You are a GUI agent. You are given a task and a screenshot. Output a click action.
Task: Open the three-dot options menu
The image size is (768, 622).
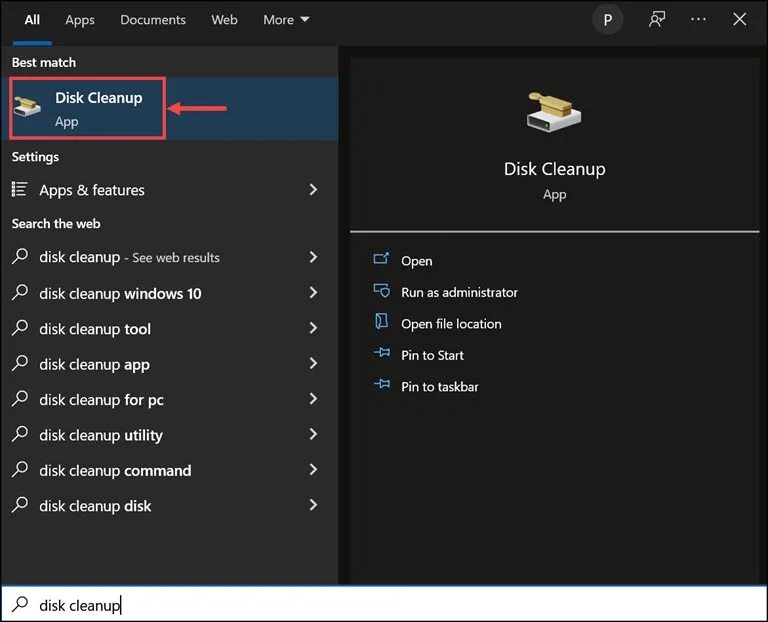tap(698, 20)
